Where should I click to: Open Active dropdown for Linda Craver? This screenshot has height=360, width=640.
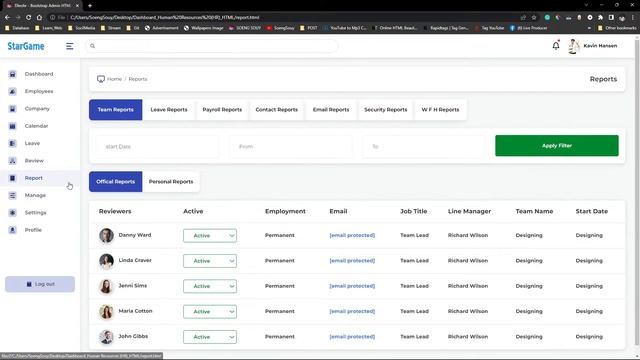[x=210, y=261]
